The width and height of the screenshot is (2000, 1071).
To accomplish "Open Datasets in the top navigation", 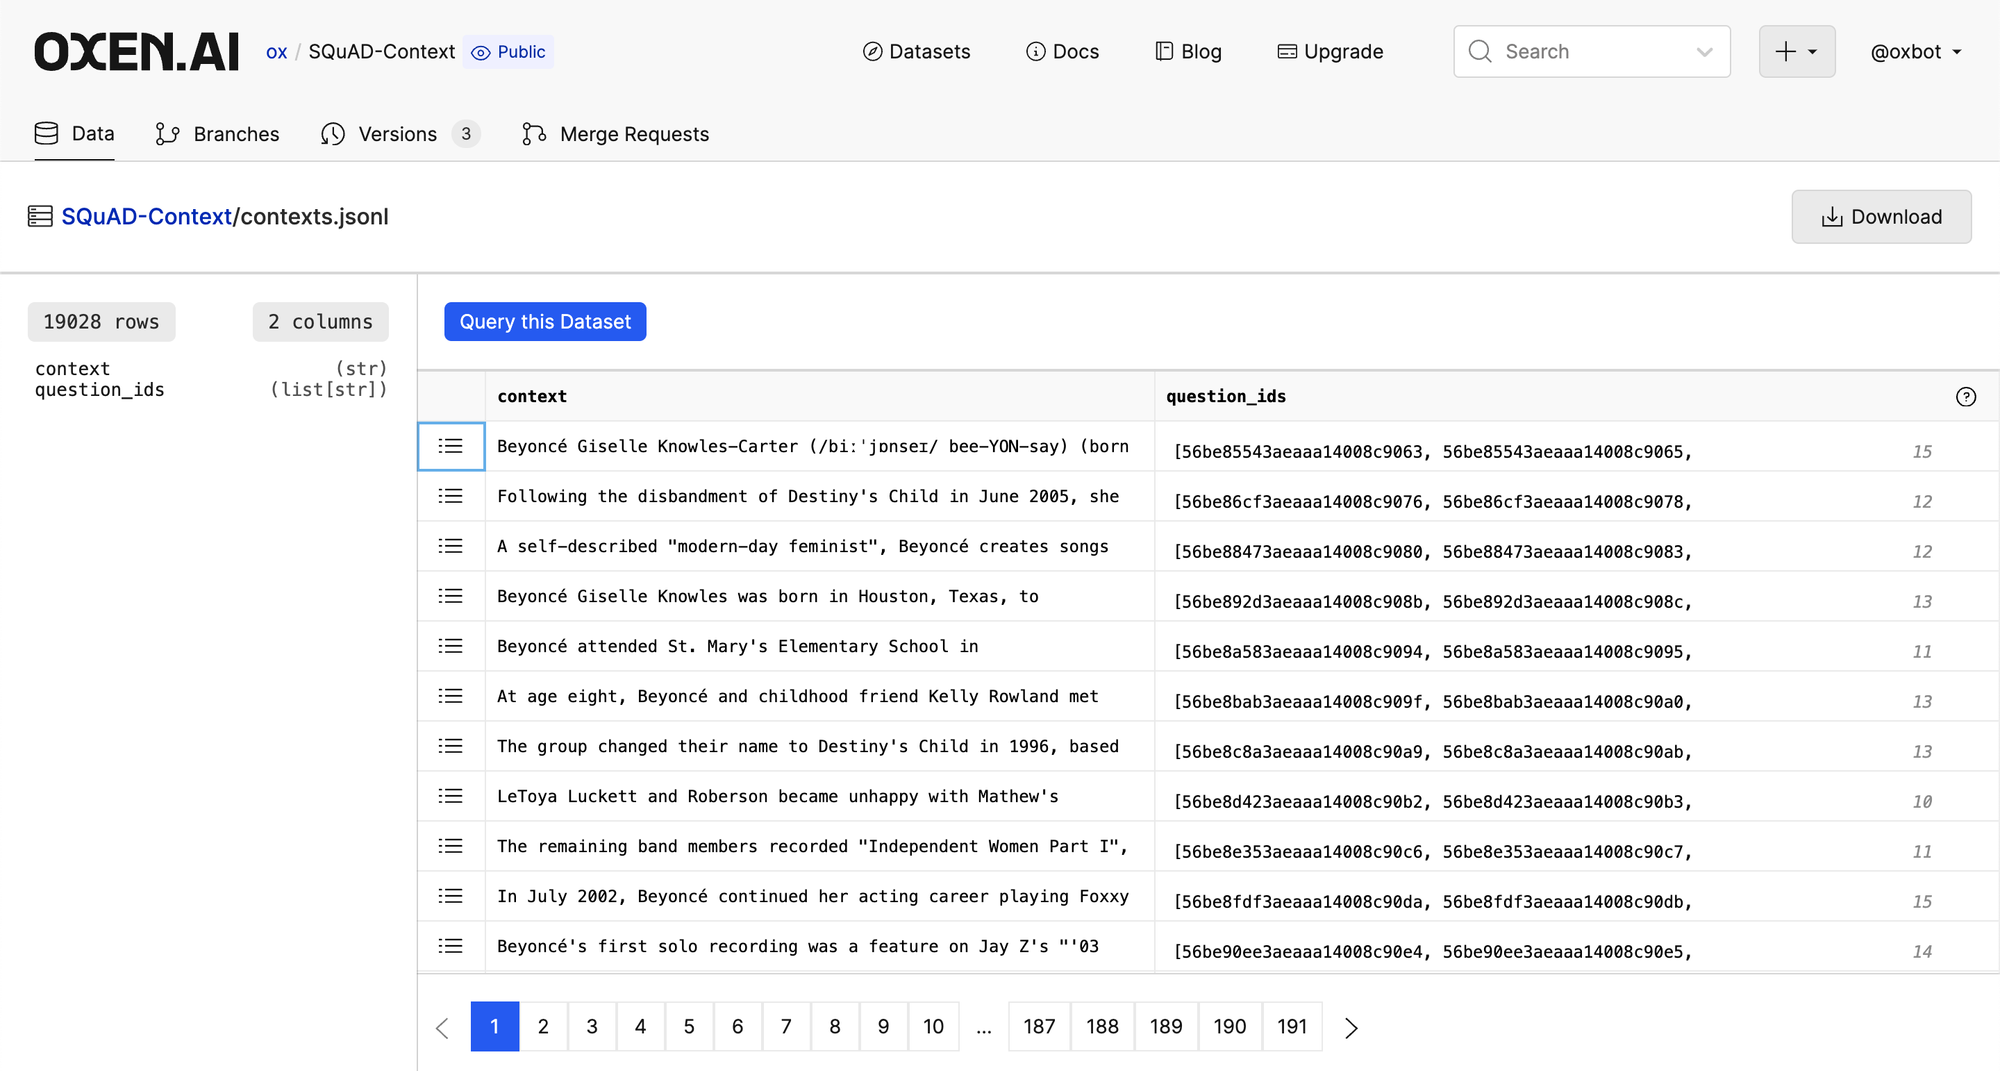I will 916,52.
